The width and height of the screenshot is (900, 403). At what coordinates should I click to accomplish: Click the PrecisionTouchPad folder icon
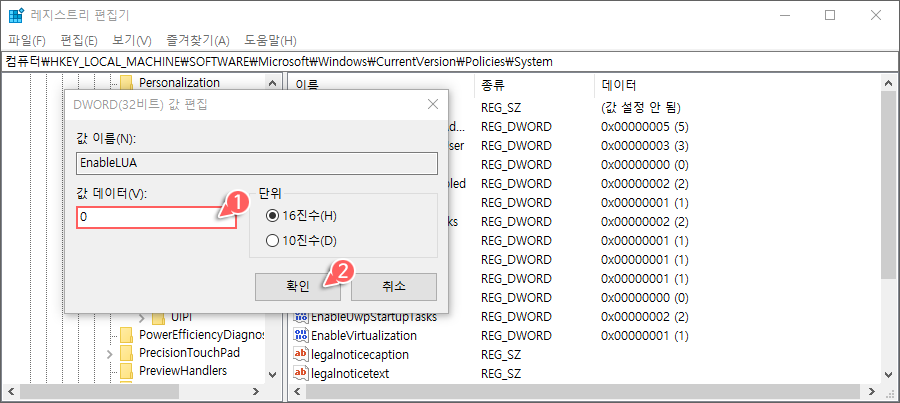[x=126, y=352]
